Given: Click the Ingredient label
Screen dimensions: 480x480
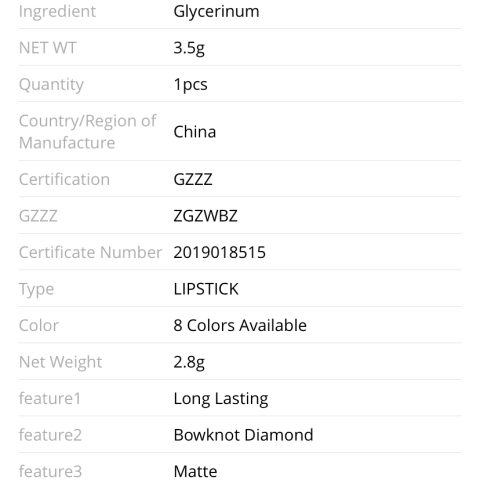Looking at the screenshot, I should (x=57, y=12).
